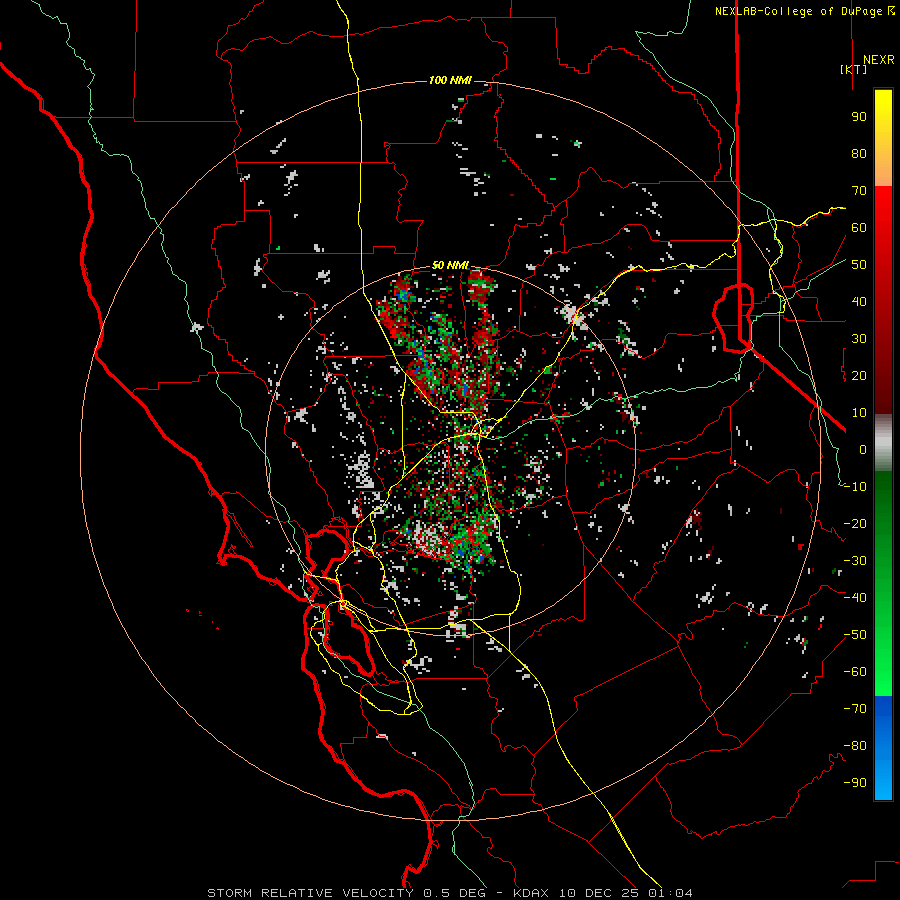900x900 pixels.
Task: Click the 90 value on velocity scale
Action: 859,117
